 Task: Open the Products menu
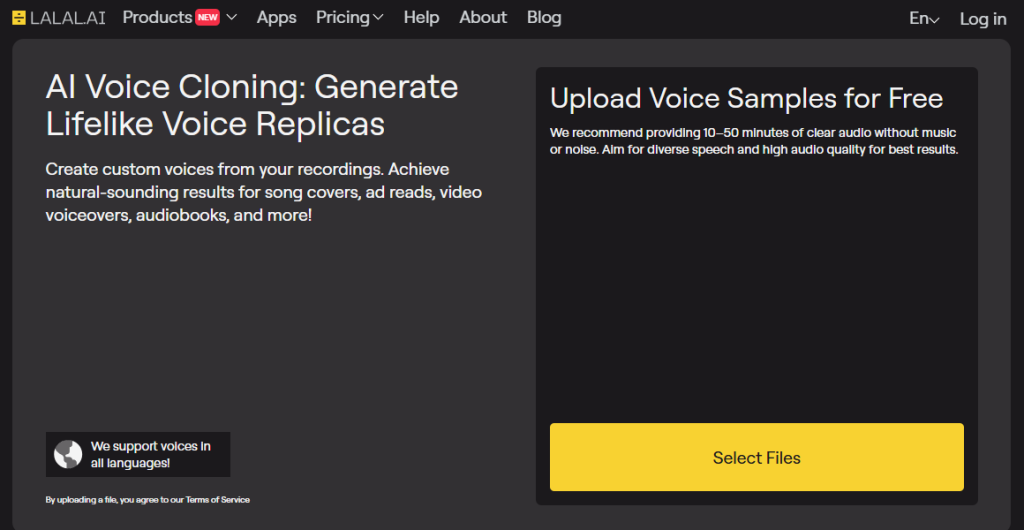pyautogui.click(x=157, y=18)
